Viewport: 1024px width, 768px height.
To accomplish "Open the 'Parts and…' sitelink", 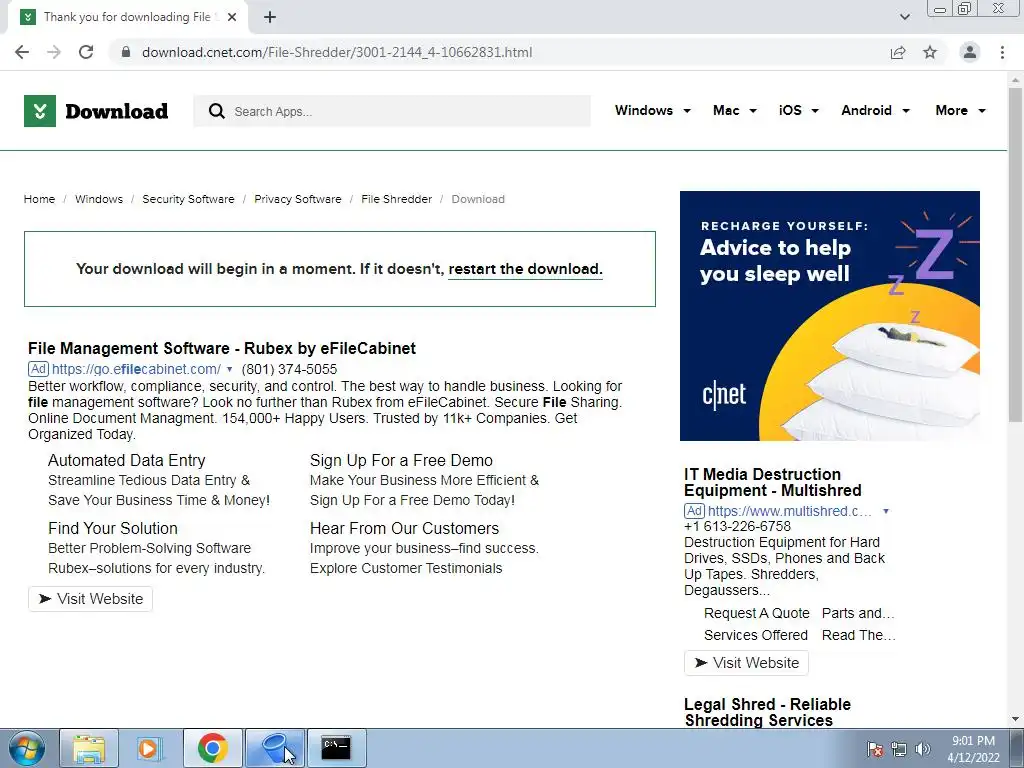I will [858, 613].
